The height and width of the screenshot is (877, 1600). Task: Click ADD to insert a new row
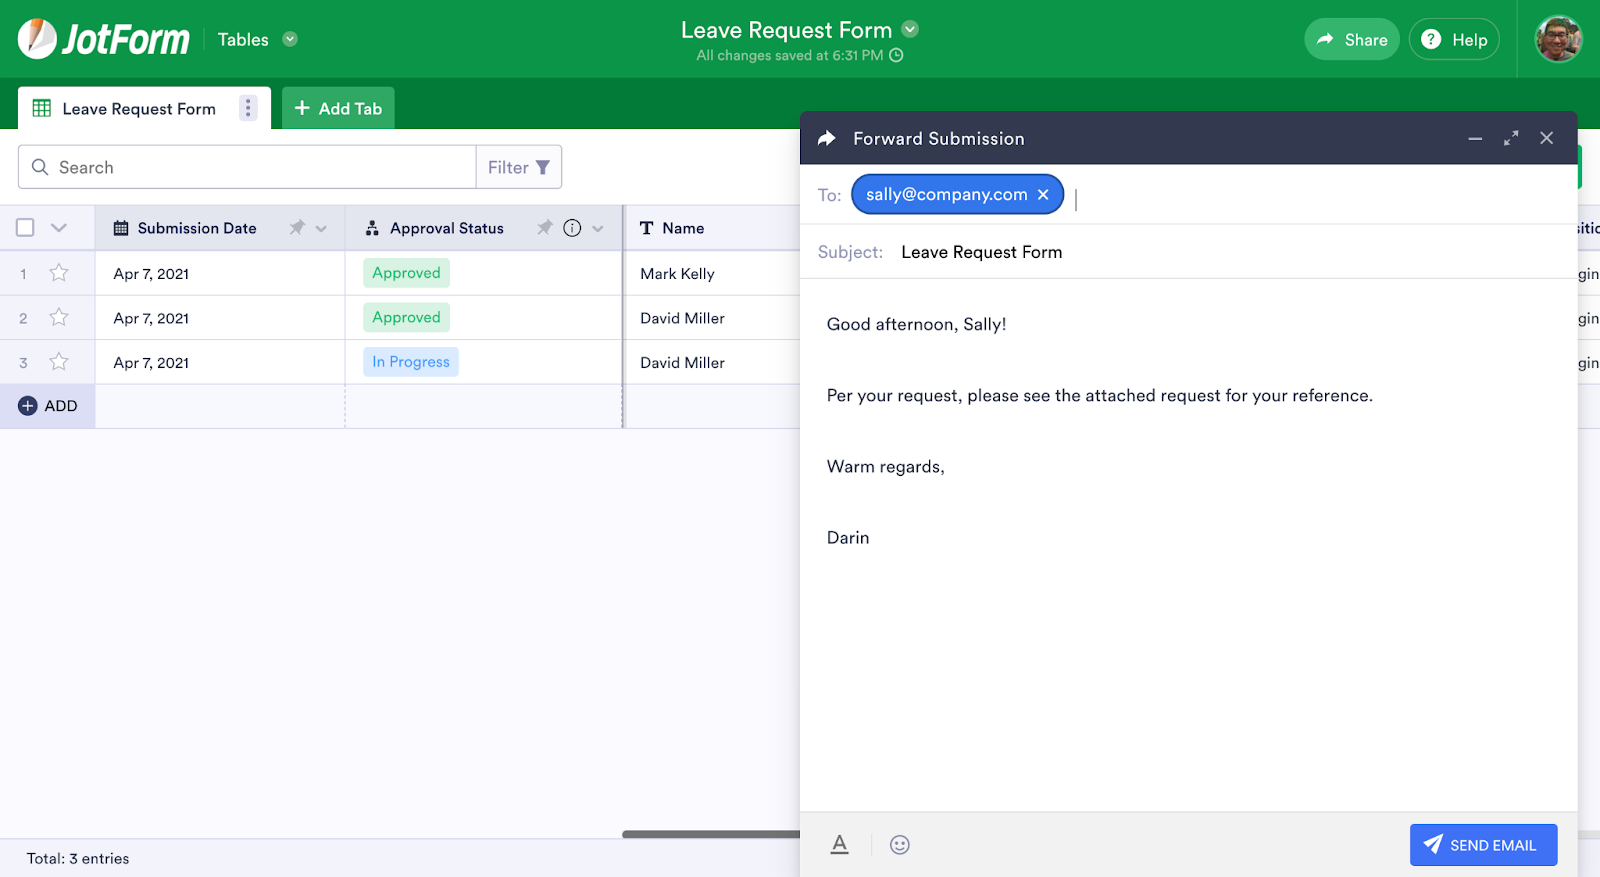[x=48, y=406]
